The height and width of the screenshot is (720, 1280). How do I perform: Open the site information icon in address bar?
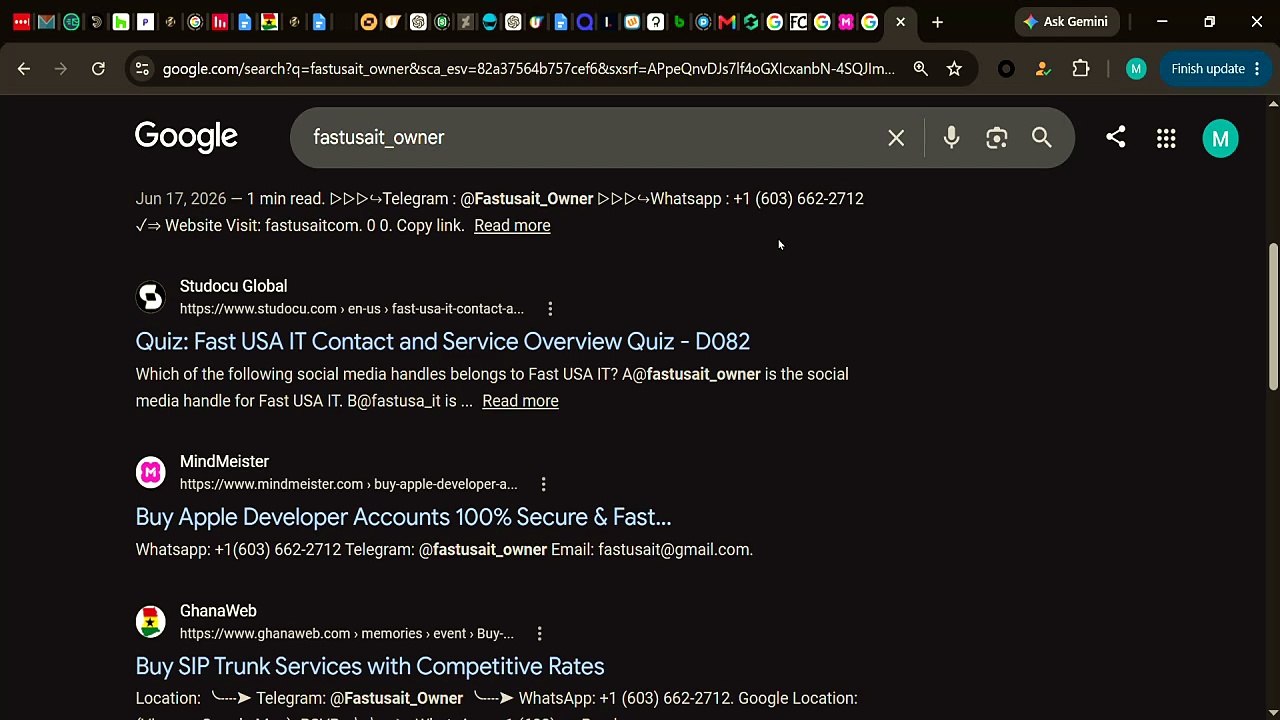click(x=142, y=69)
